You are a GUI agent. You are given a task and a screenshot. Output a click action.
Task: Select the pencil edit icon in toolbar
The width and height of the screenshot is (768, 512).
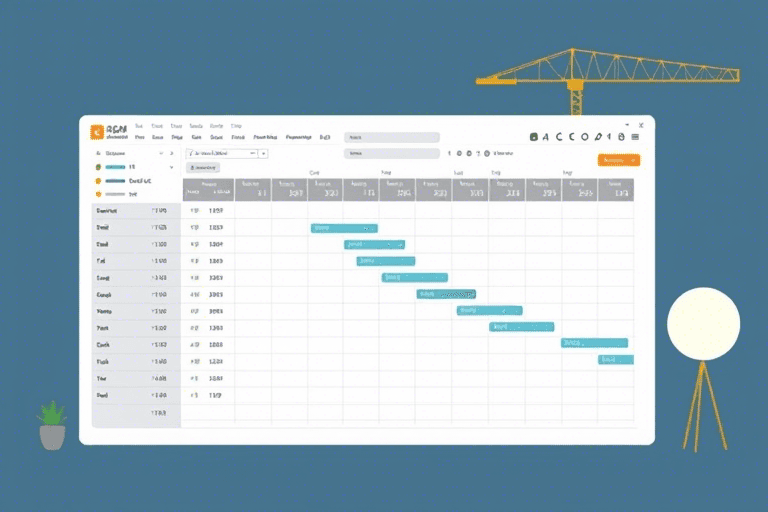pos(597,136)
